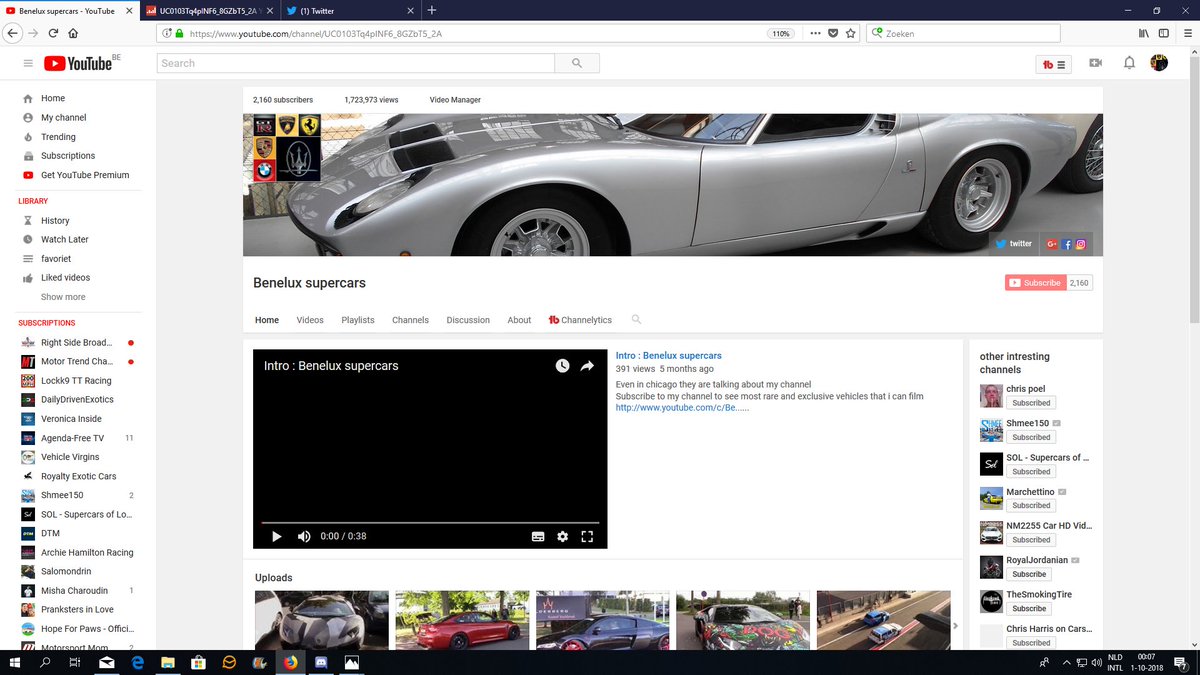Open the Discussion tab

468,320
